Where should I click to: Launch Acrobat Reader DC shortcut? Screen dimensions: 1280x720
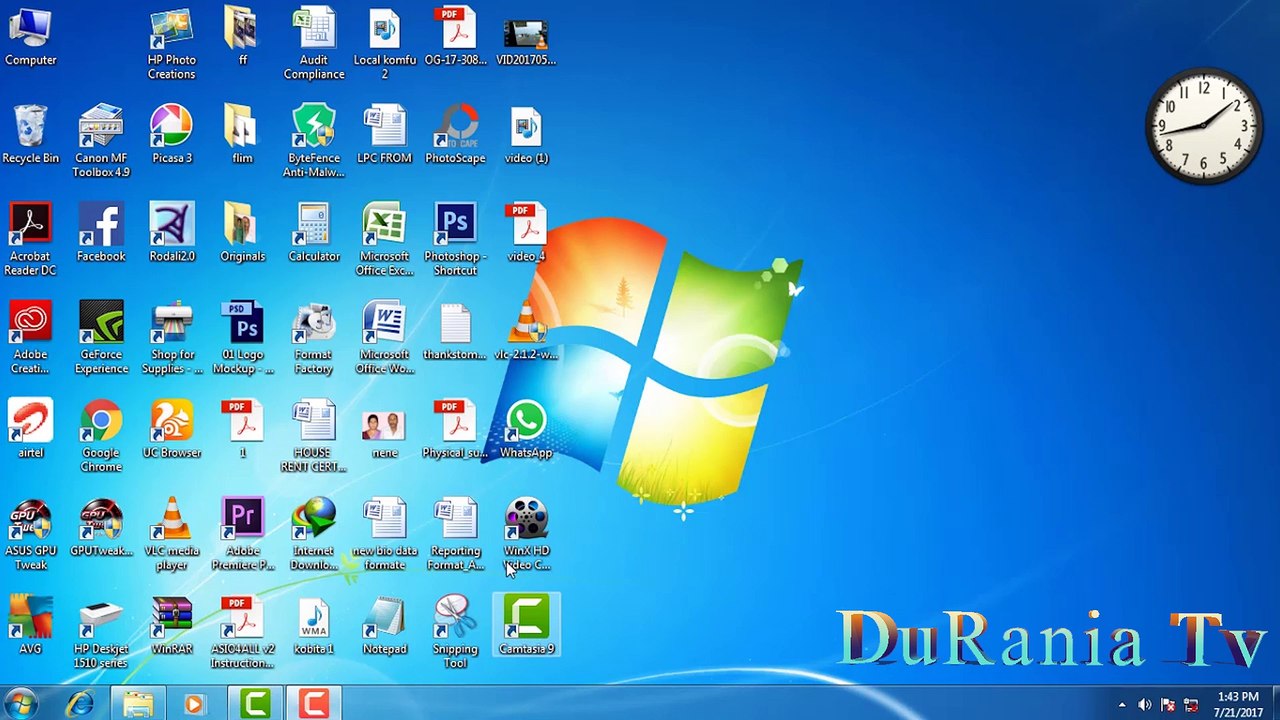(x=30, y=240)
